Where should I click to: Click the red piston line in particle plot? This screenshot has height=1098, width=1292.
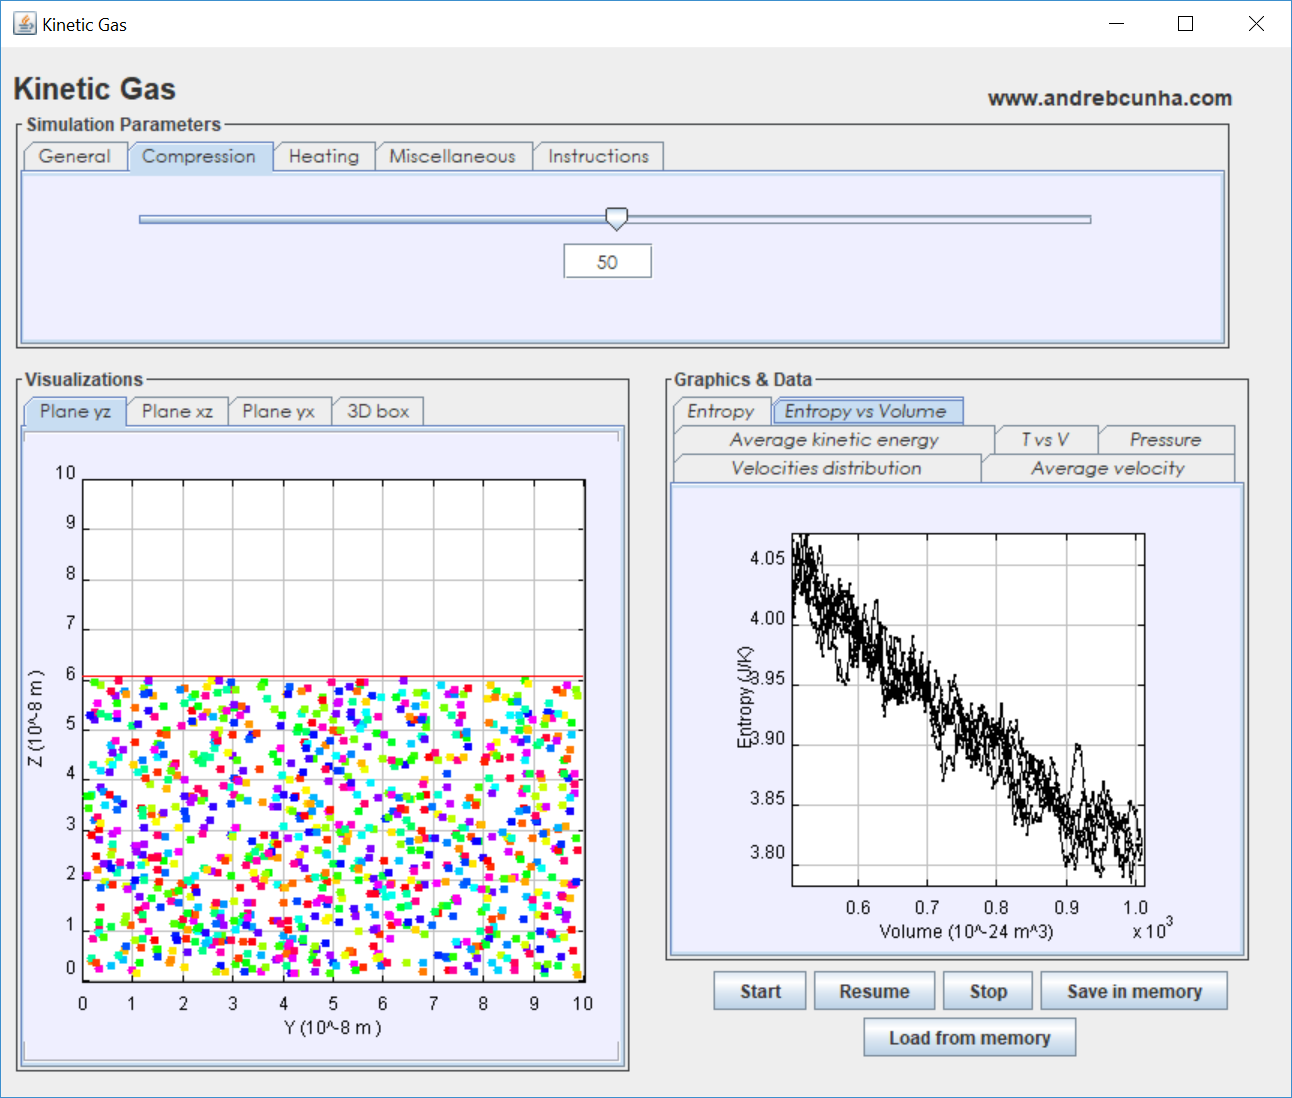click(333, 677)
